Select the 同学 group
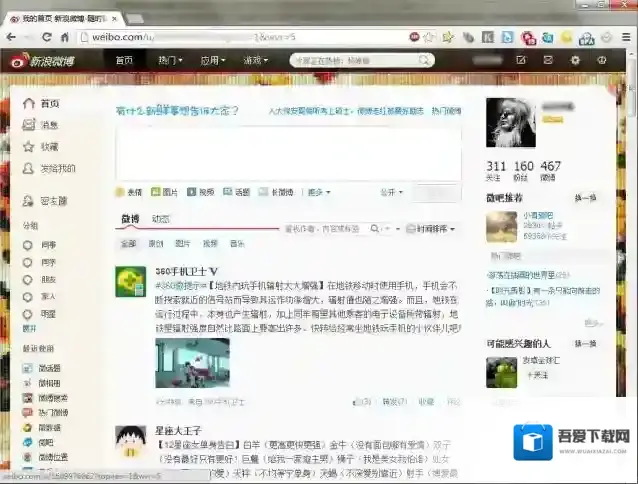The width and height of the screenshot is (638, 484). 39,263
